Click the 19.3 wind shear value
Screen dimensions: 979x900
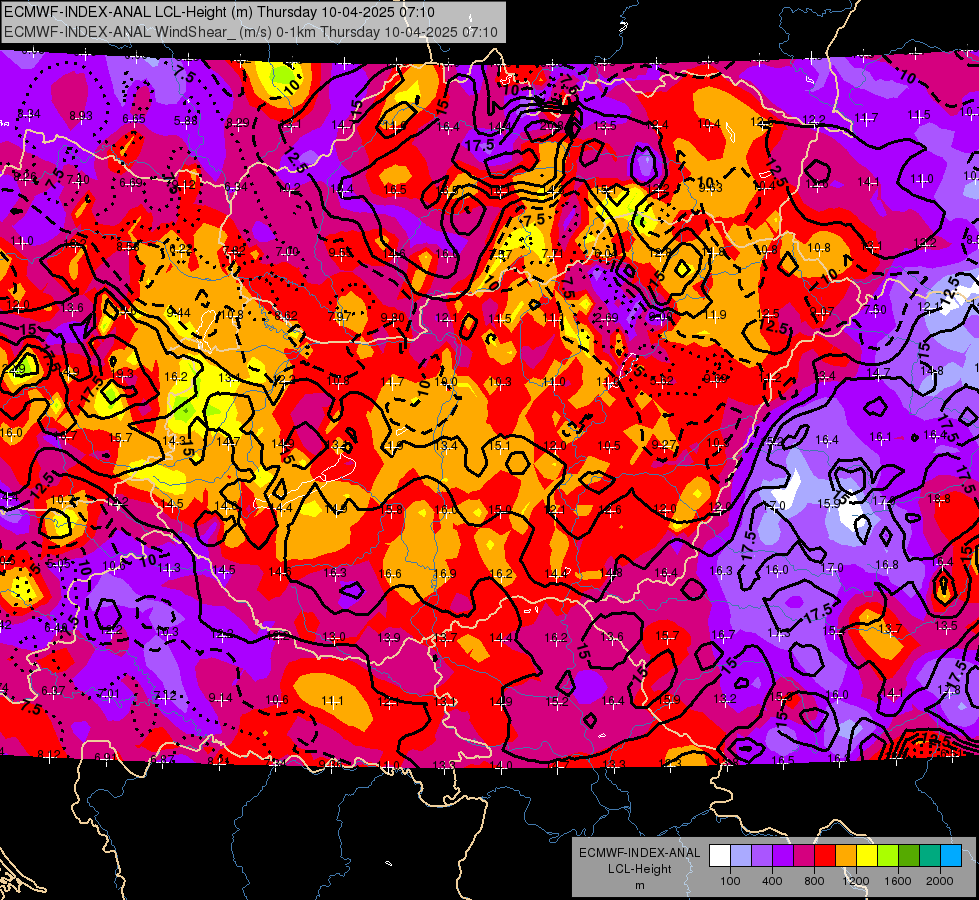[122, 373]
